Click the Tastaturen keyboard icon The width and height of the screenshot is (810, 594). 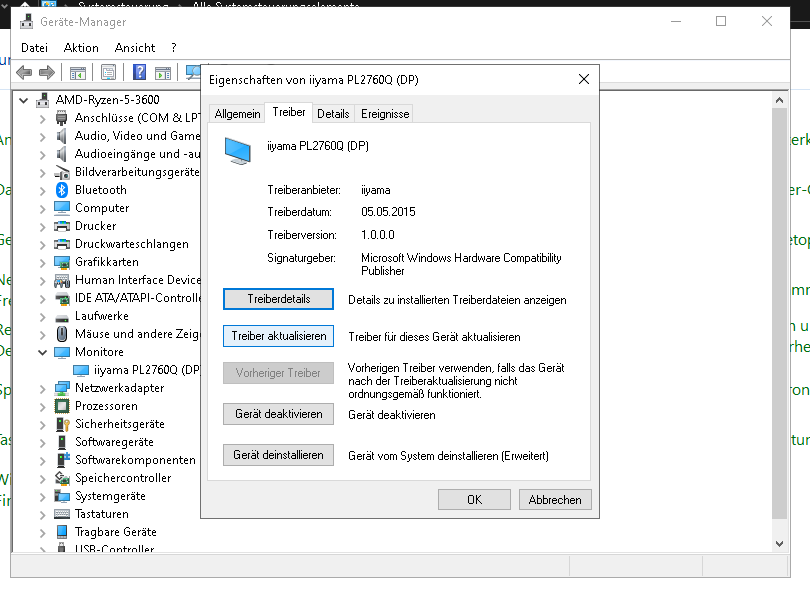coord(62,514)
